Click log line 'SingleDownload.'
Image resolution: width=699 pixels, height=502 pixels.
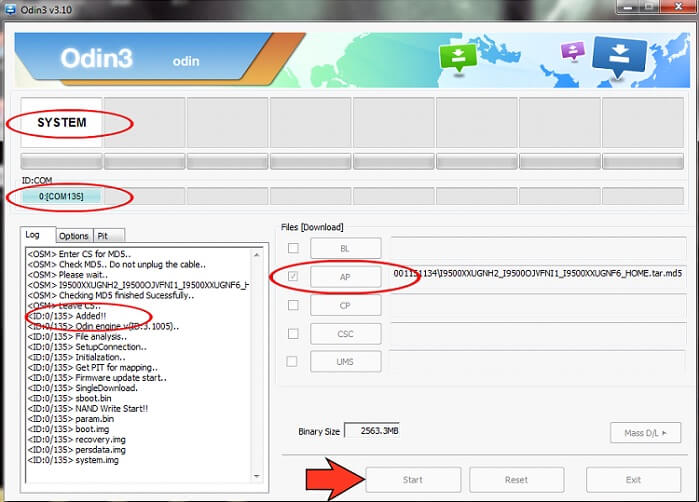click(83, 388)
